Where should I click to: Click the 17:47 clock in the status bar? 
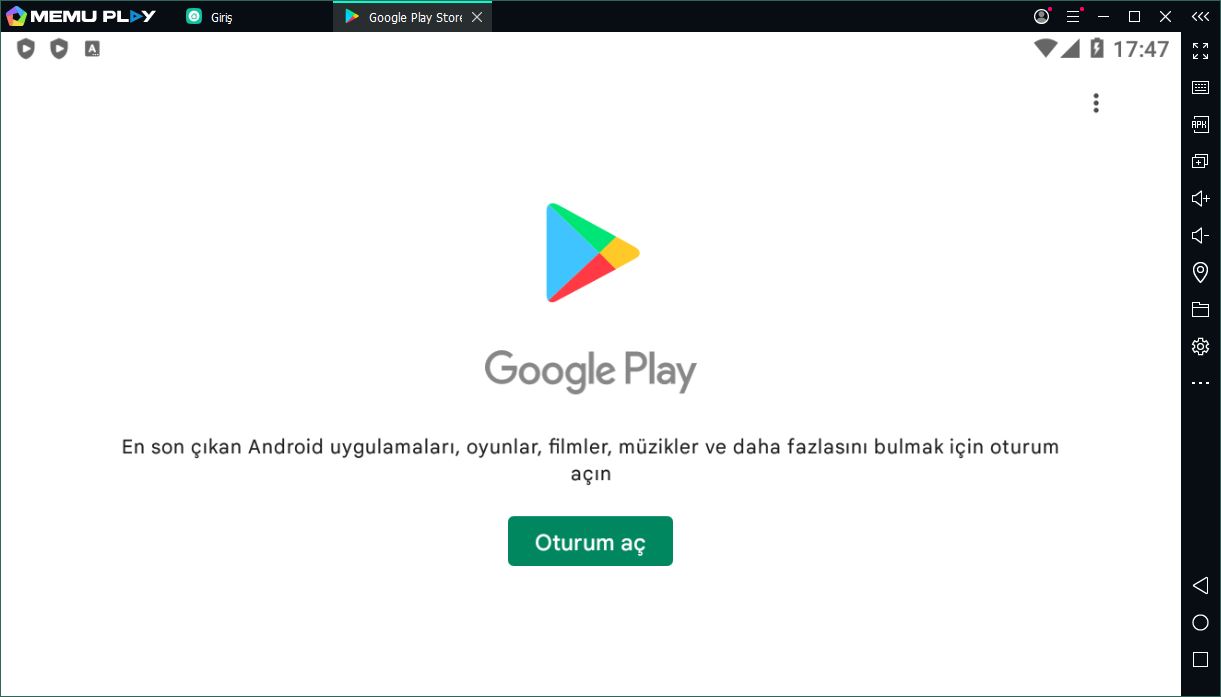pyautogui.click(x=1141, y=49)
